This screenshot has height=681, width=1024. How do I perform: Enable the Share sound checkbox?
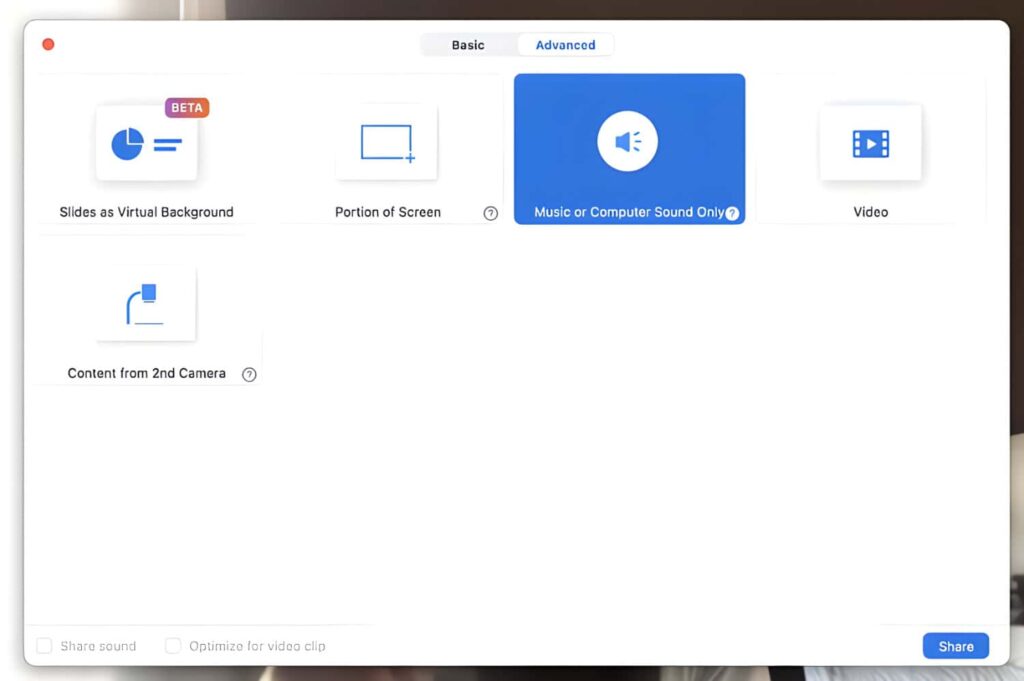[44, 646]
